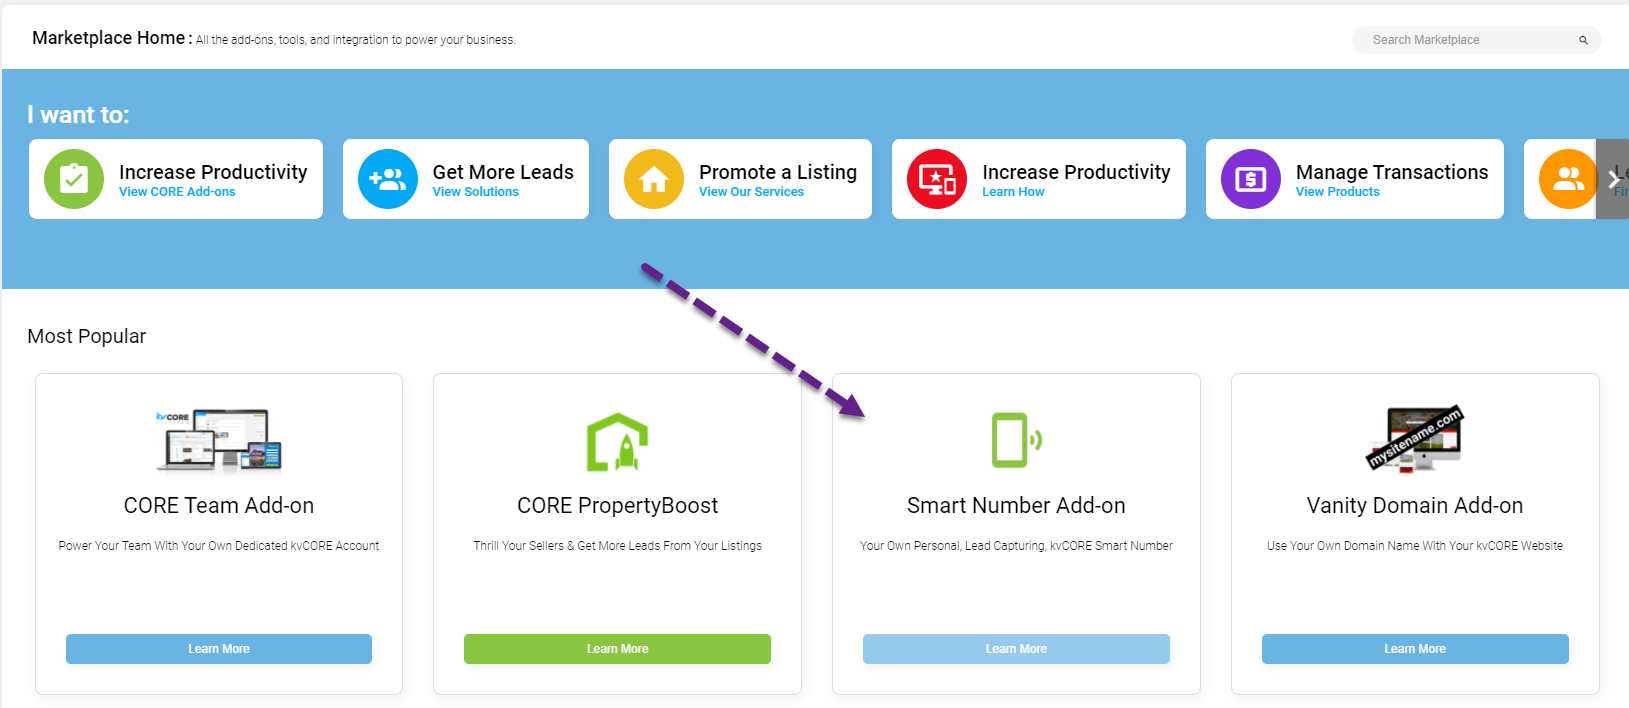
Task: Click the green PropertyBoost rocket house icon
Action: pyautogui.click(x=617, y=442)
